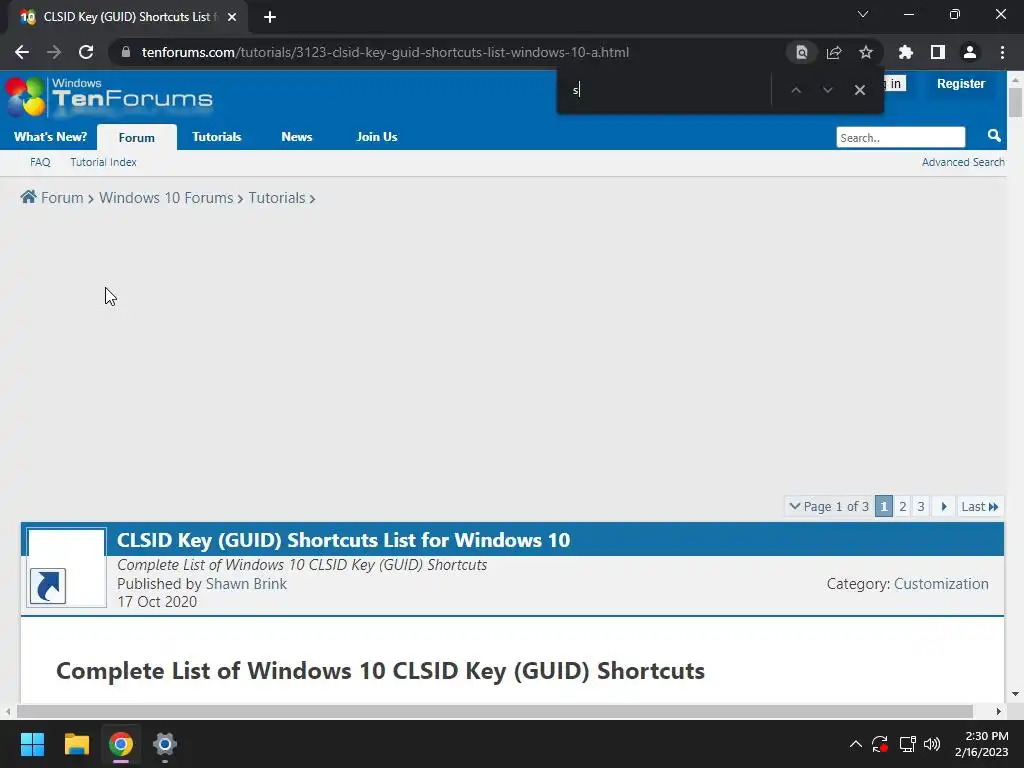
Task: Bookmark this page with star icon
Action: [866, 52]
